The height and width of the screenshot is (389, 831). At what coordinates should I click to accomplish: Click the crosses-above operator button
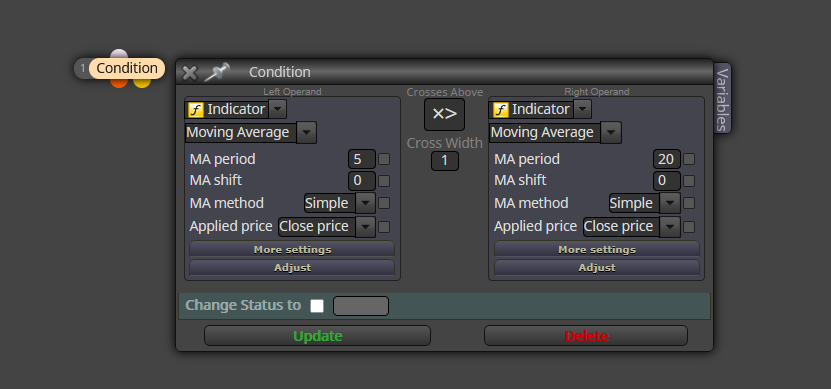click(x=444, y=114)
